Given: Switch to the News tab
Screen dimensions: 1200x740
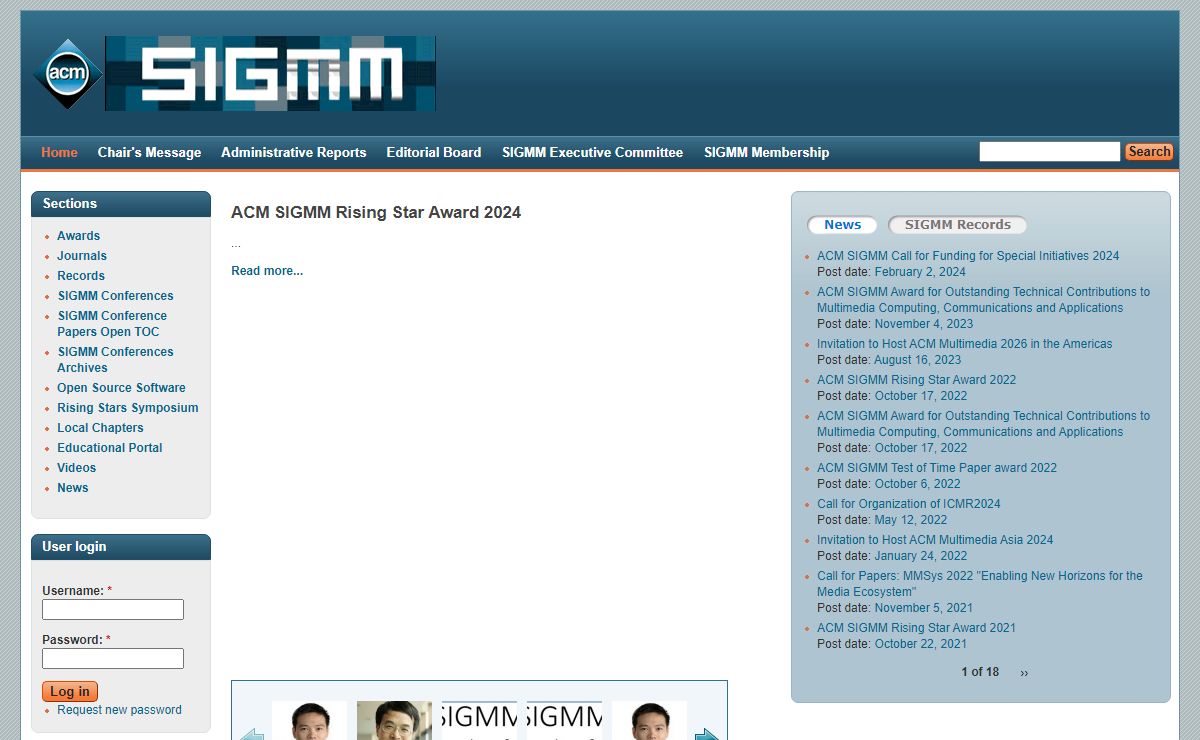Looking at the screenshot, I should [843, 225].
